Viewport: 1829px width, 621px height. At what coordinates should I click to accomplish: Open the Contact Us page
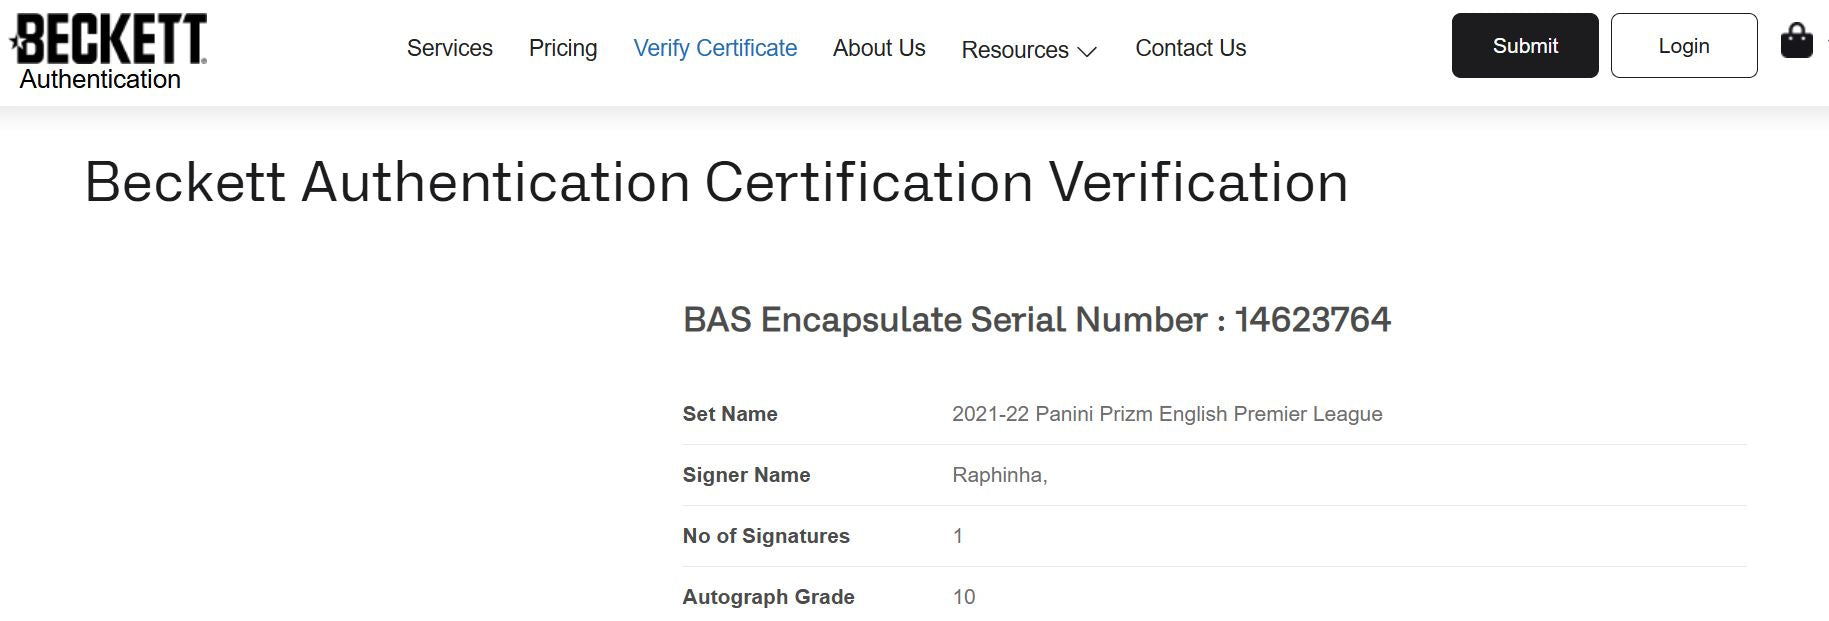[1190, 48]
